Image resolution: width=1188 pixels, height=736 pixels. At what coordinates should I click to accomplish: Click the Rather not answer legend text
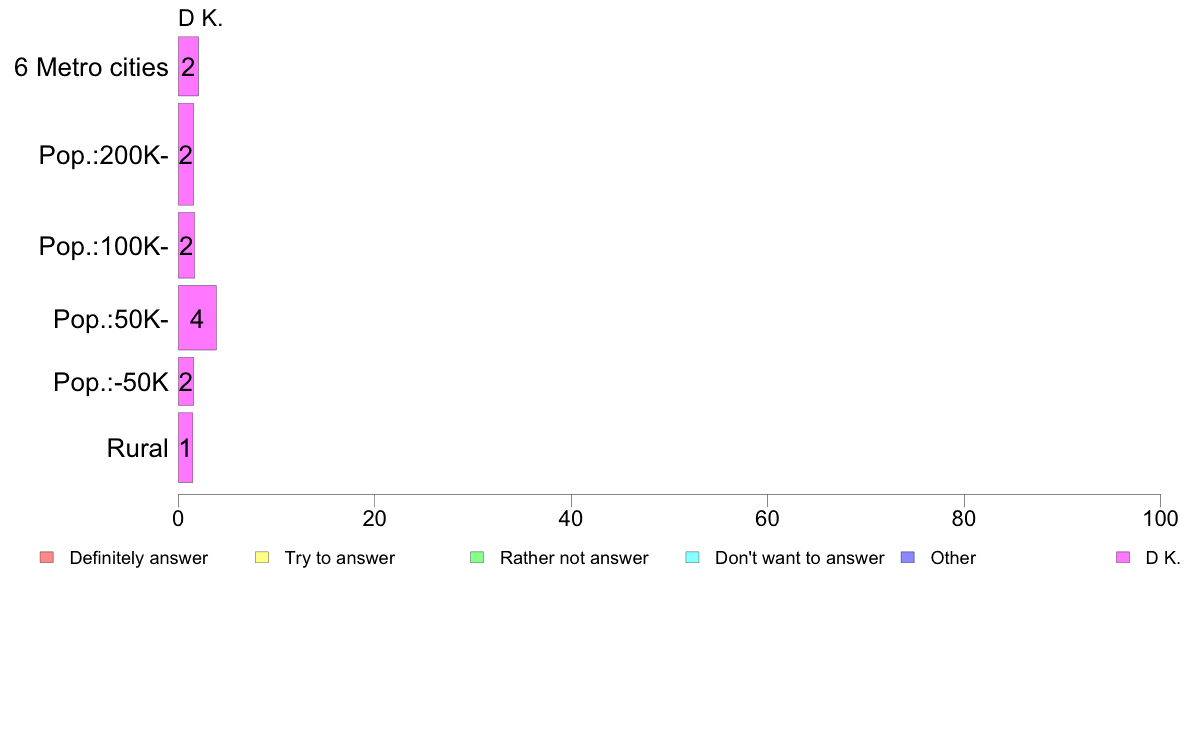click(574, 558)
